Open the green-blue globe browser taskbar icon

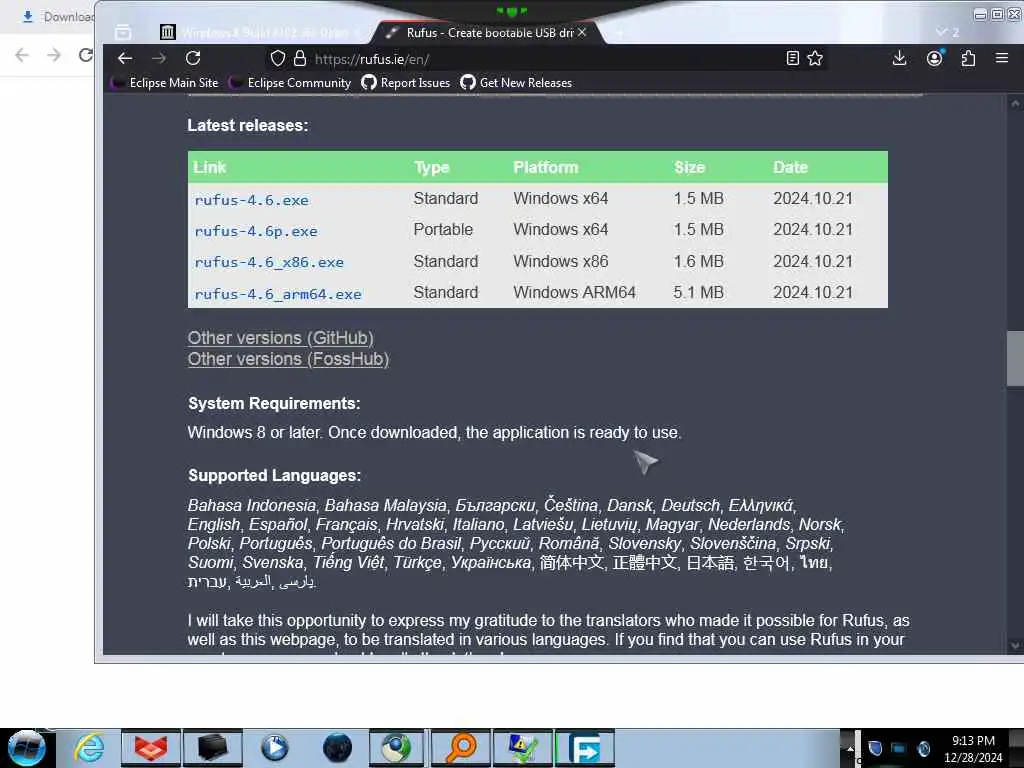(x=396, y=748)
